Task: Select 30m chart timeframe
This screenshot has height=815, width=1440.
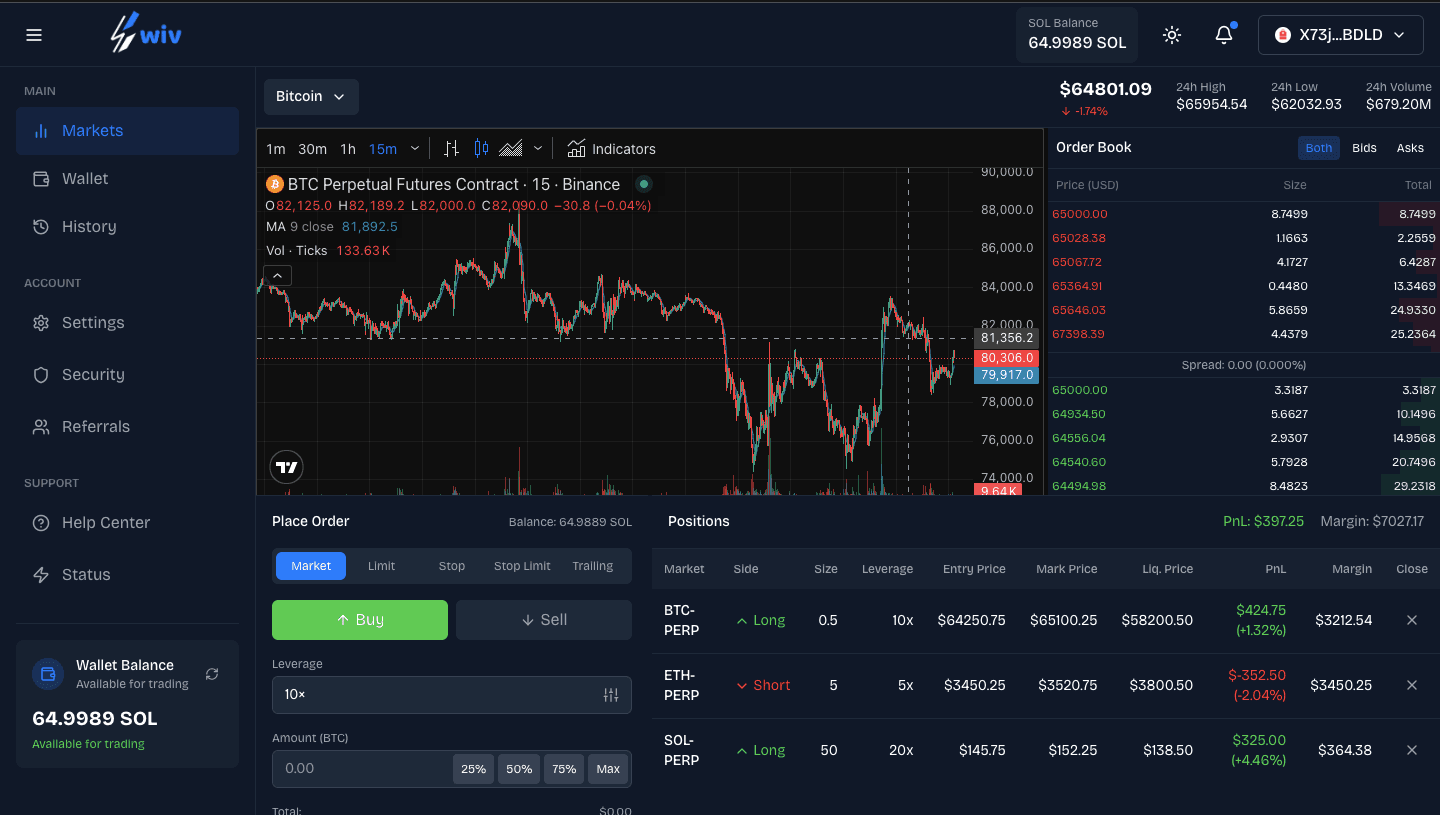Action: (313, 149)
